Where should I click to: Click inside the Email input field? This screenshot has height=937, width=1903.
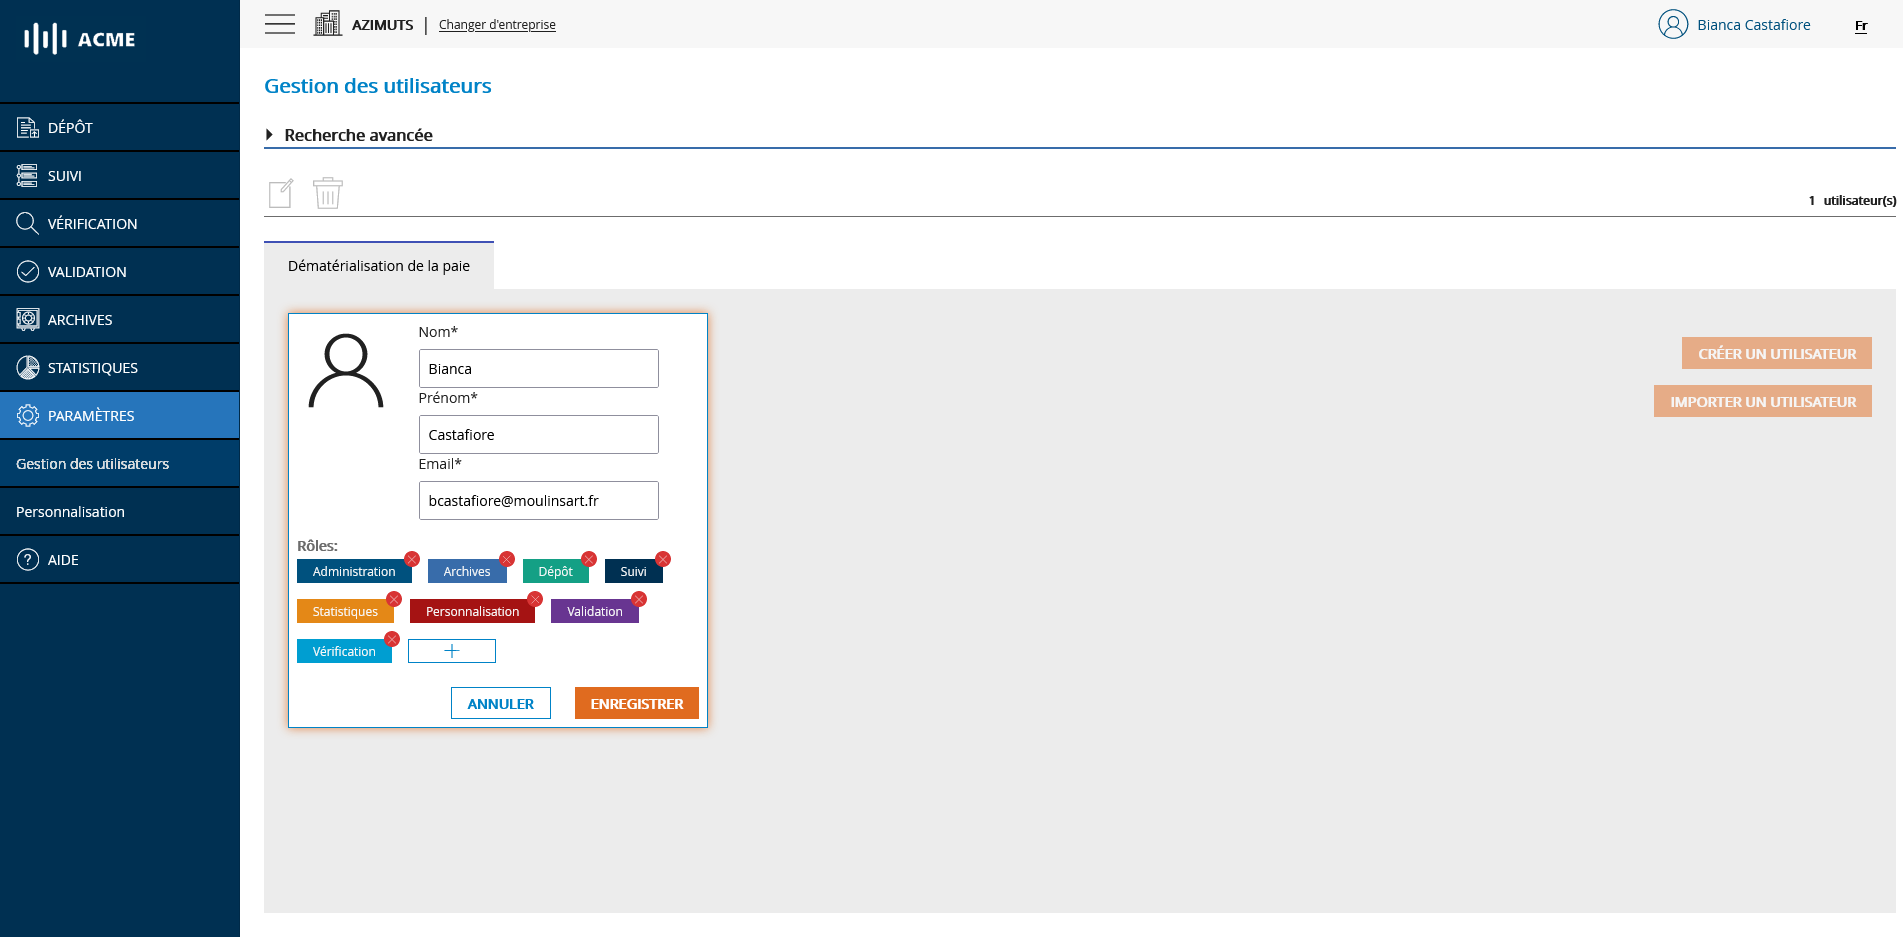tap(538, 500)
